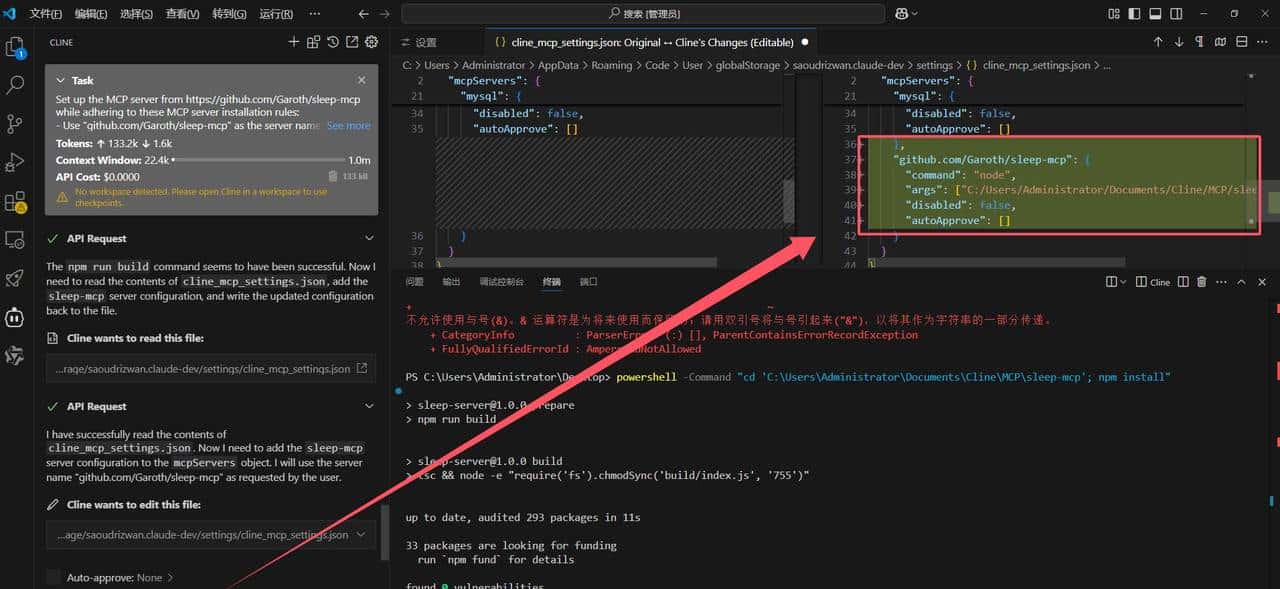Open the terminal profile dropdown arrow
Image resolution: width=1280 pixels, height=589 pixels.
[x=1123, y=282]
